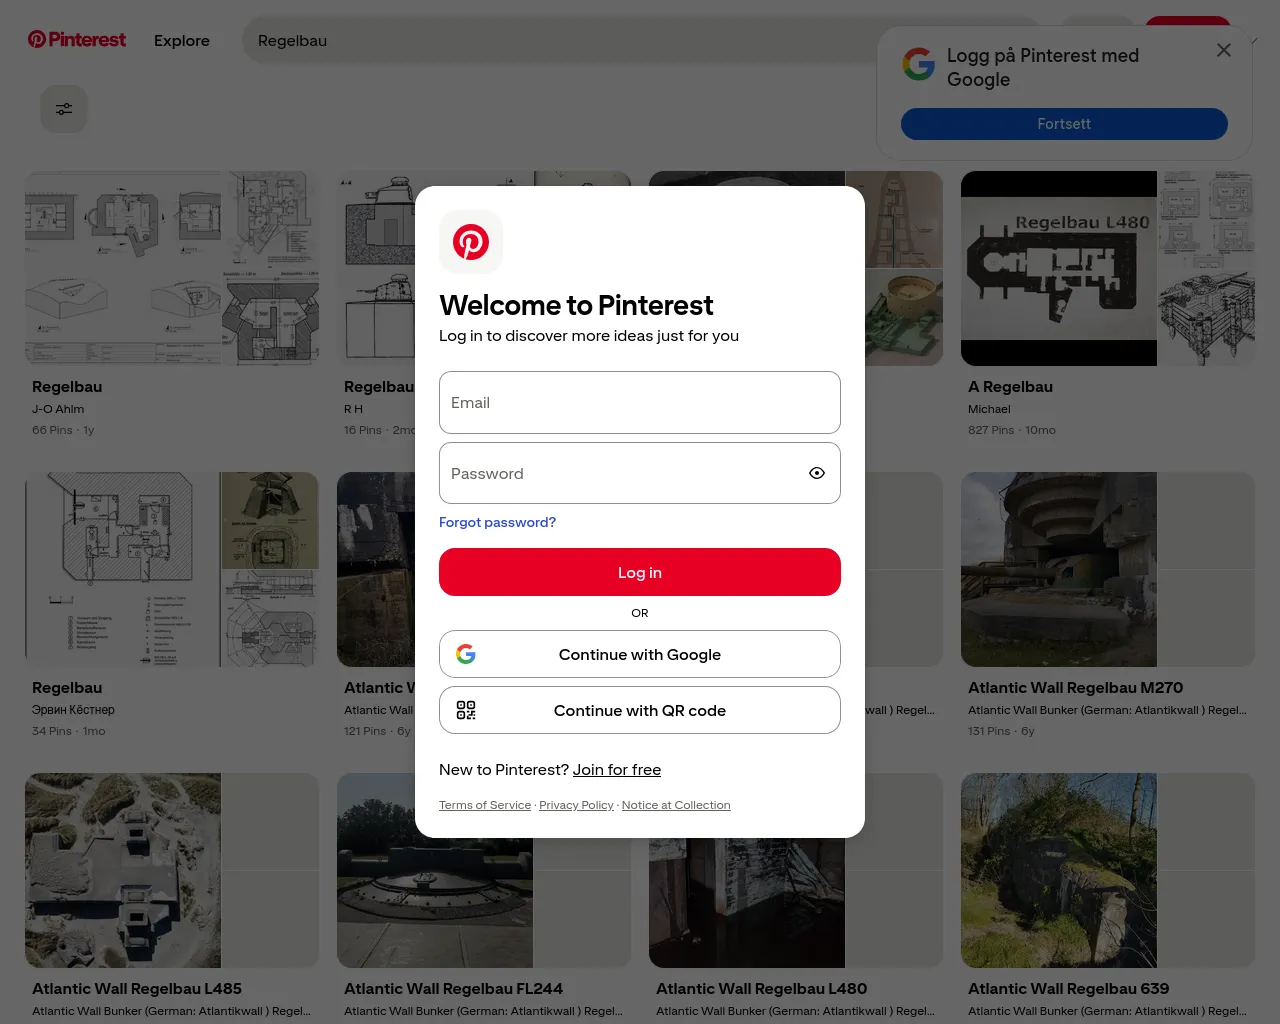Choose Continue with Google
The height and width of the screenshot is (1024, 1280).
(x=640, y=654)
